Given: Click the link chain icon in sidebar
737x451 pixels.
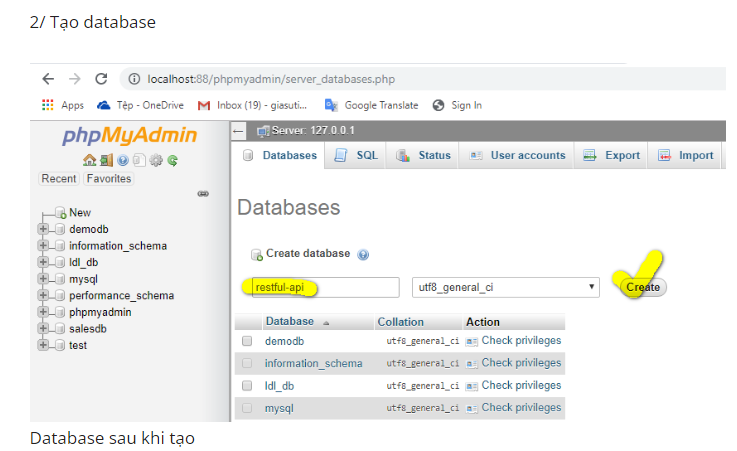Looking at the screenshot, I should click(x=203, y=194).
